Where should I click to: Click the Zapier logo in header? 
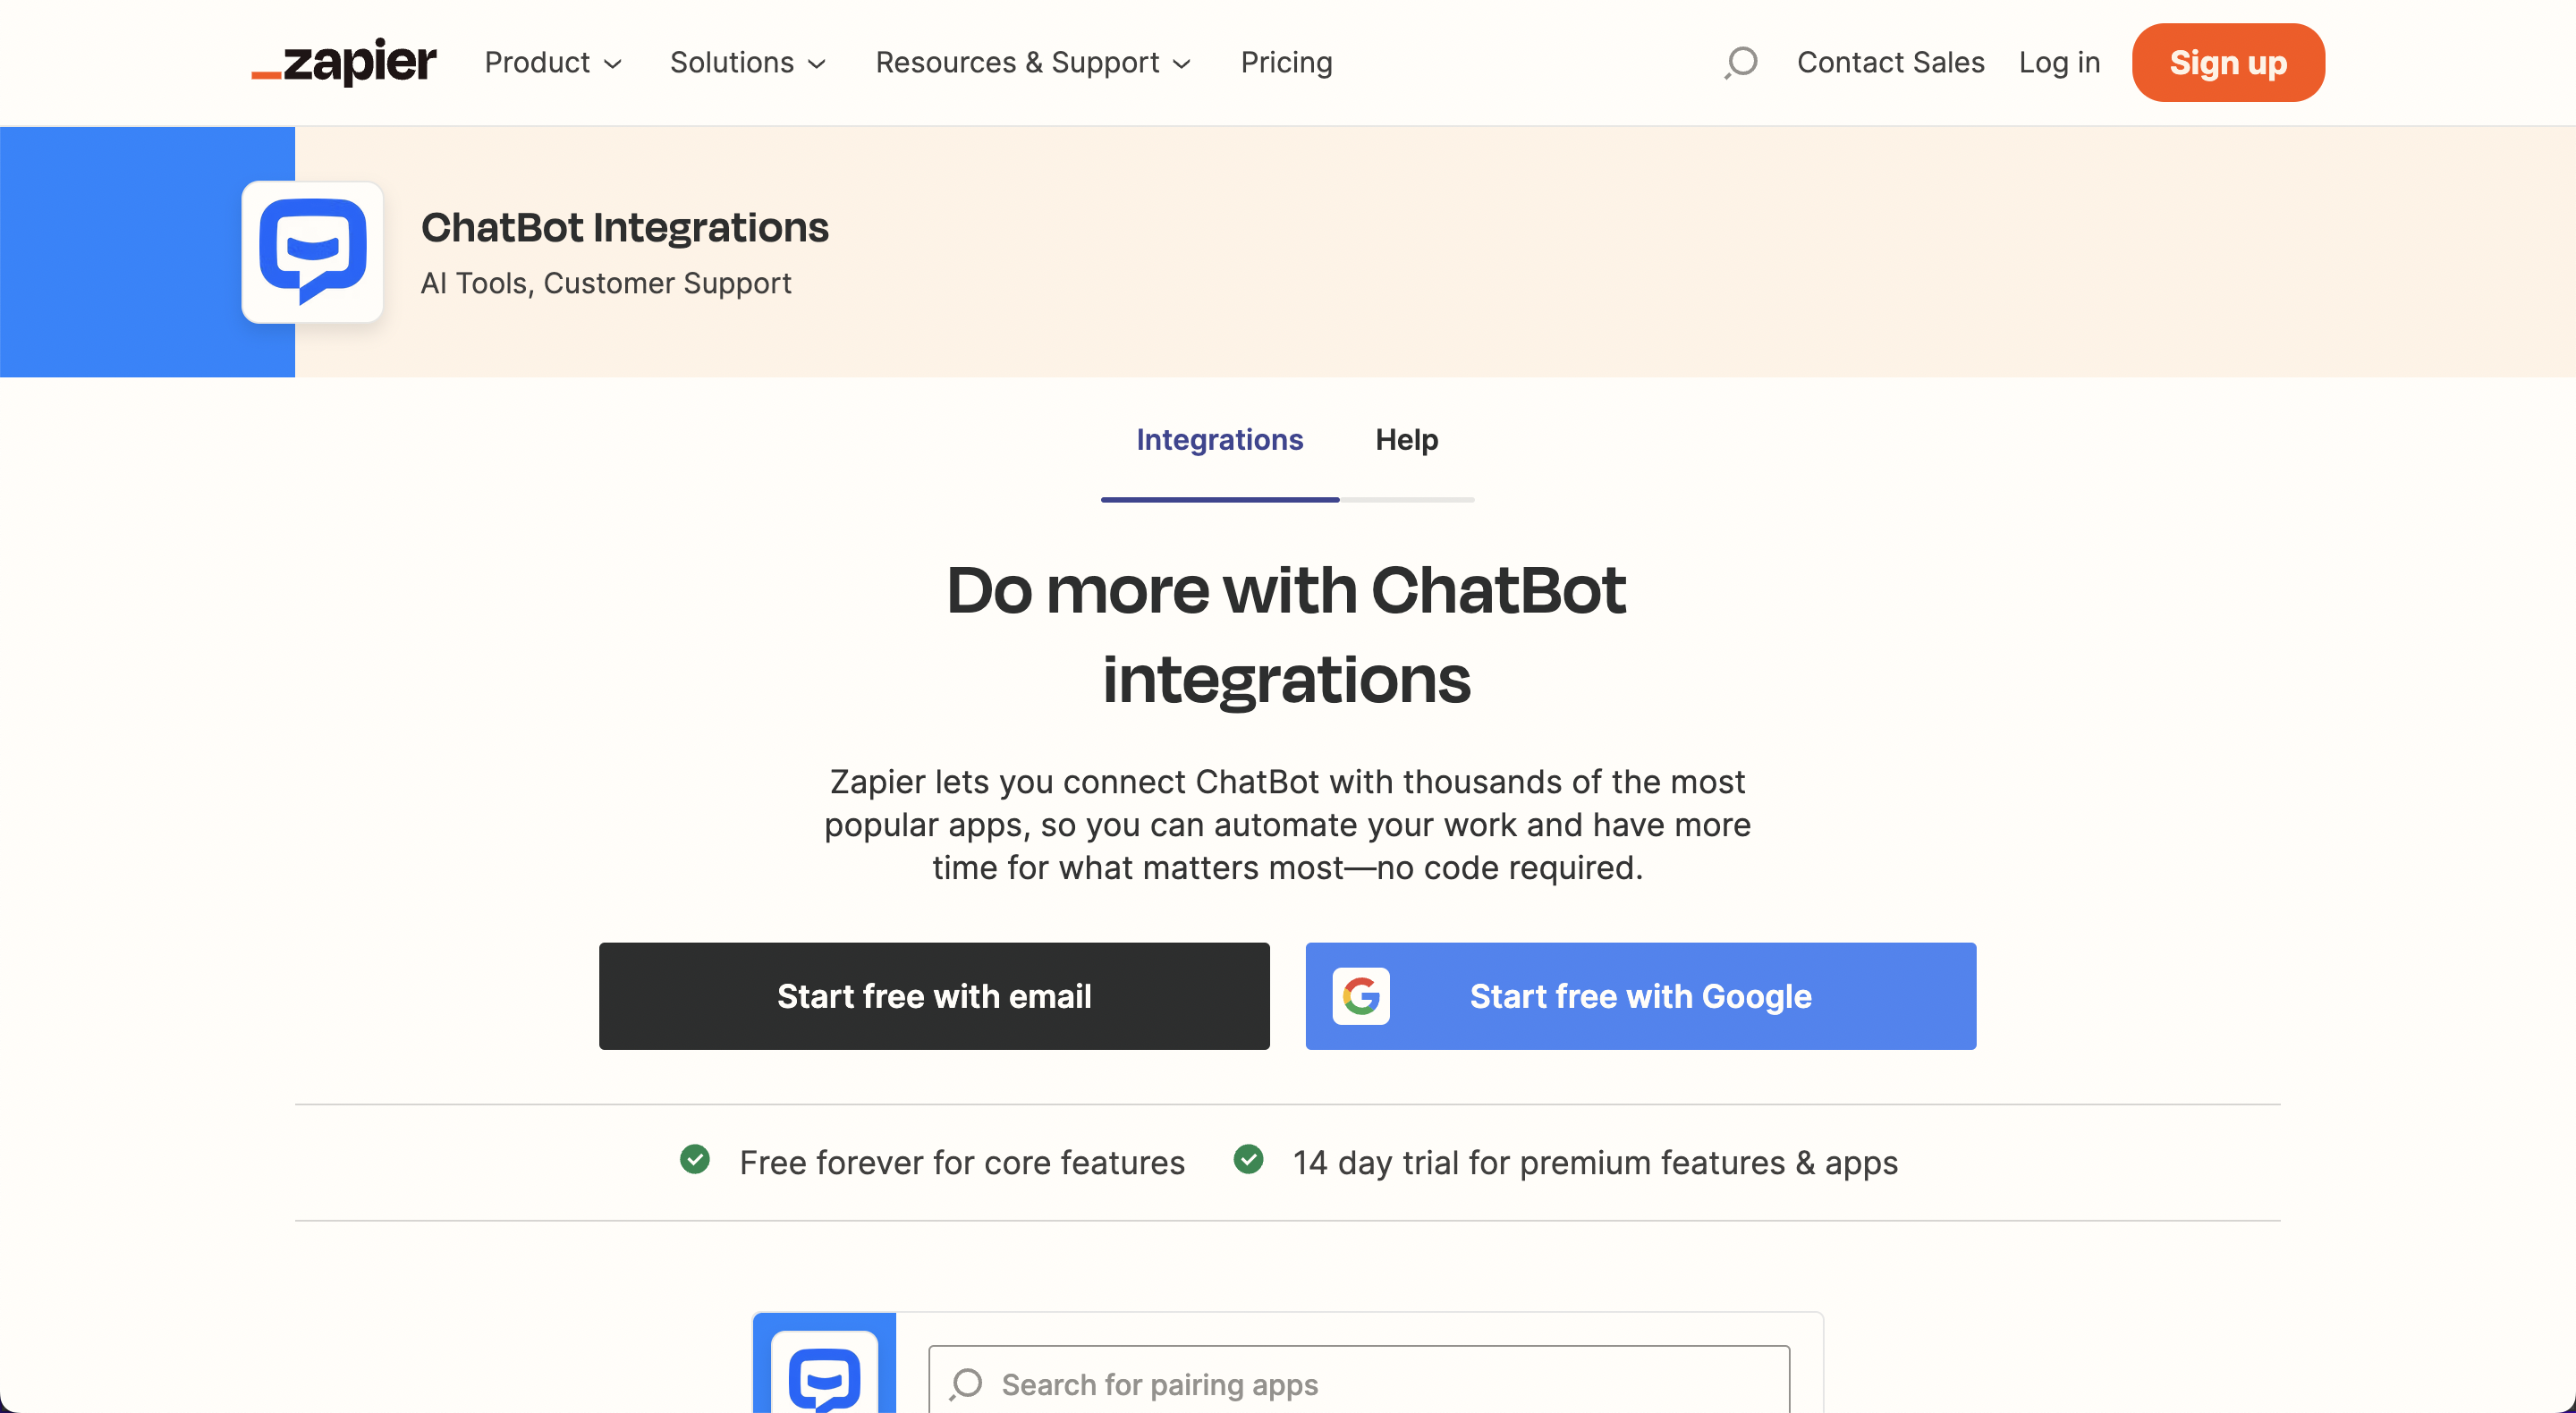(343, 62)
